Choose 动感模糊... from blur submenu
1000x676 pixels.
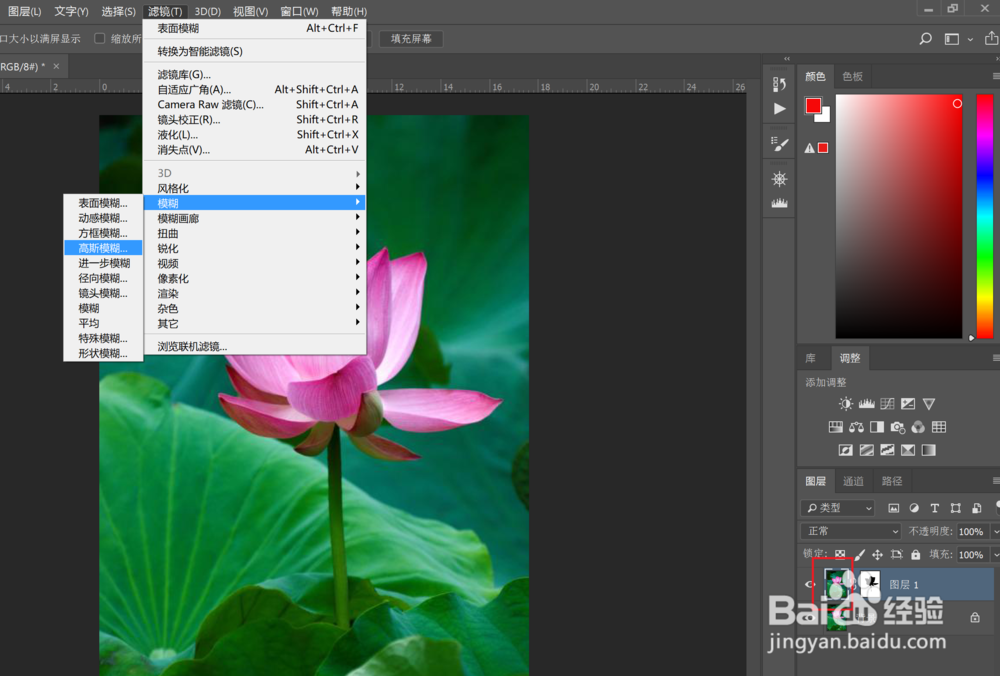[x=103, y=218]
